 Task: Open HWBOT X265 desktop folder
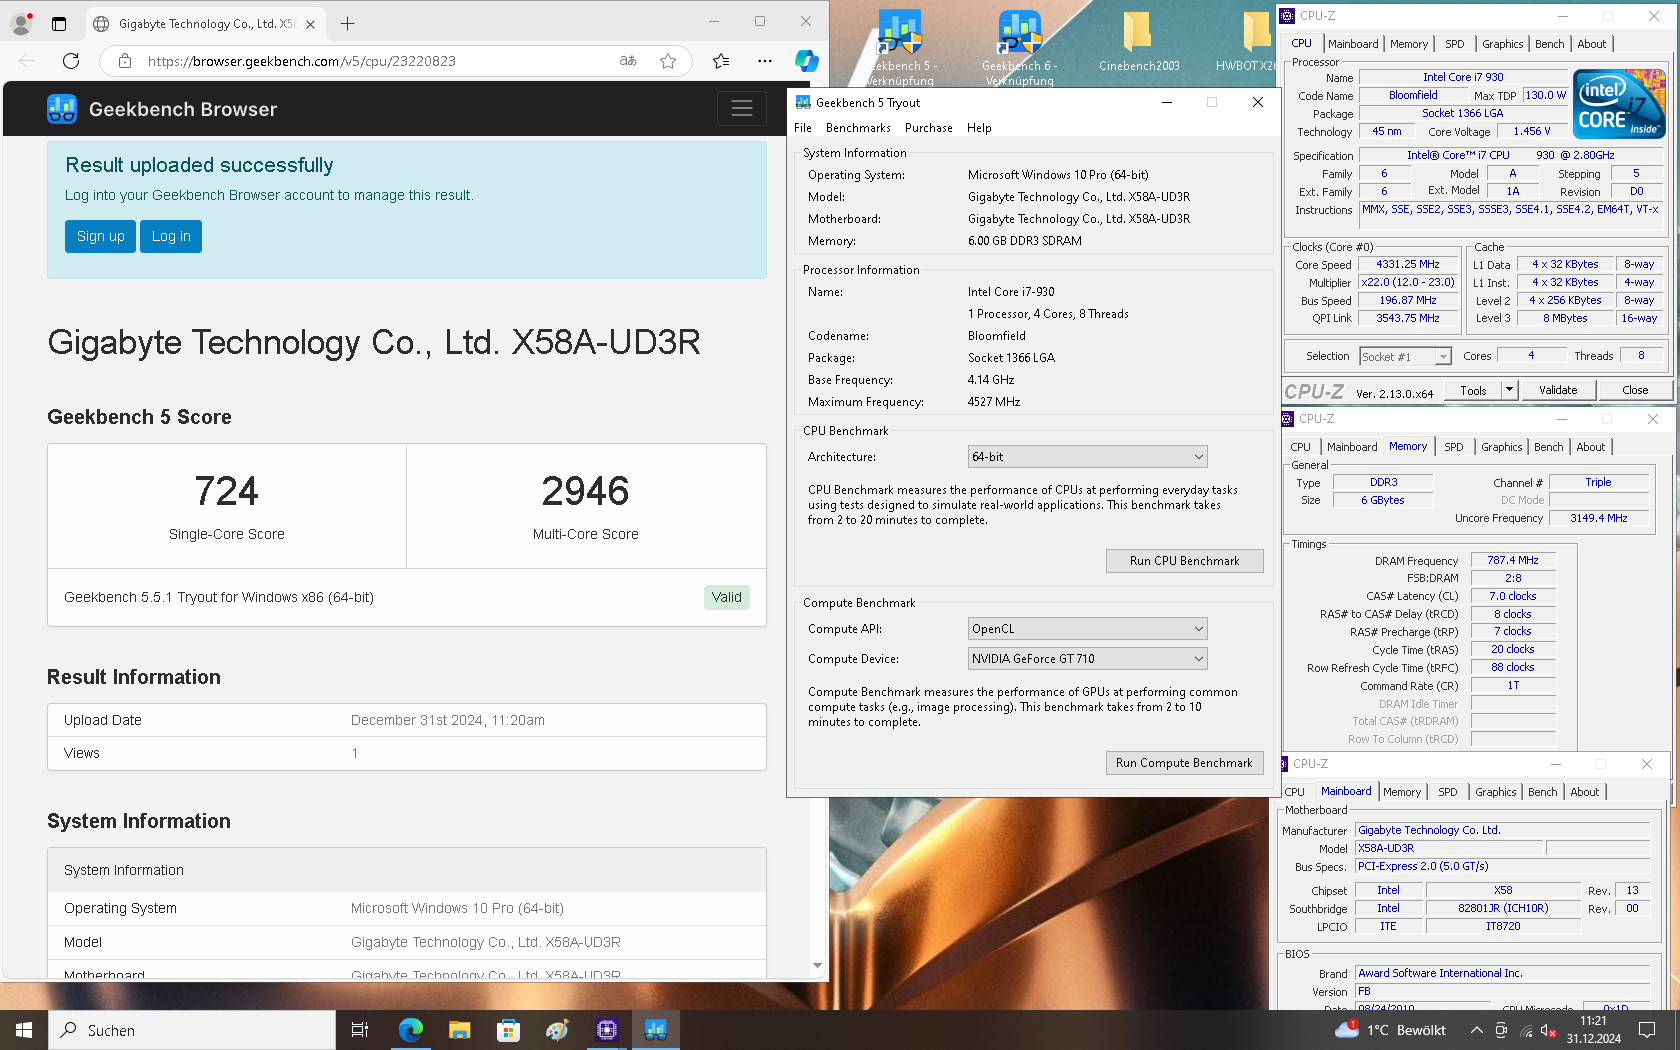pos(1248,42)
